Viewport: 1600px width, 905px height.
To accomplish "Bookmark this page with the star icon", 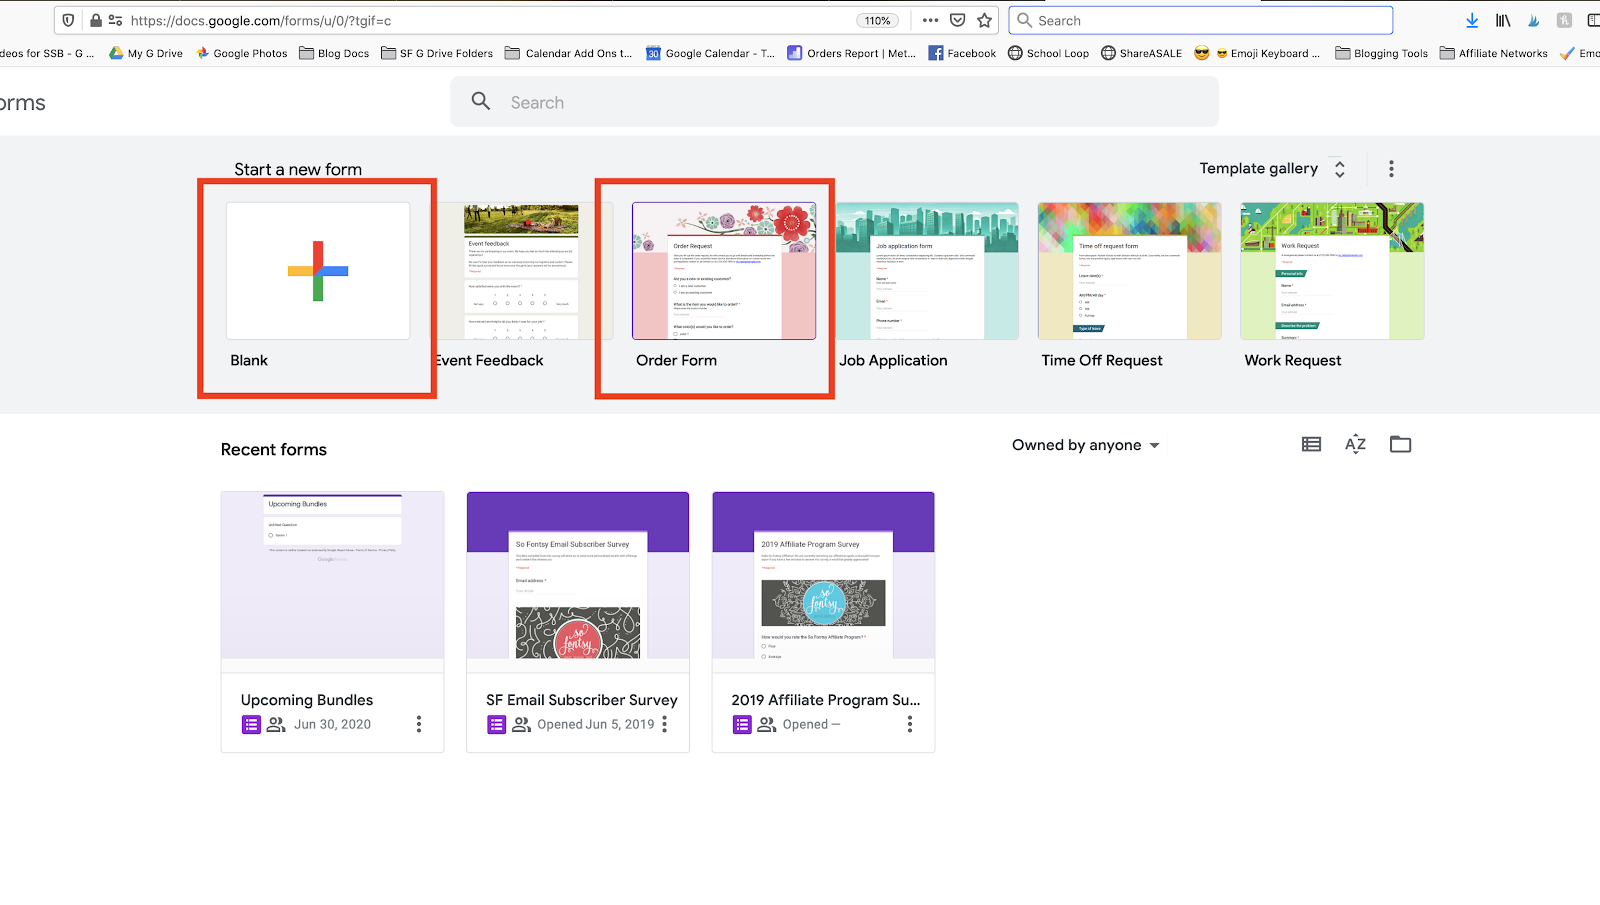I will point(985,20).
